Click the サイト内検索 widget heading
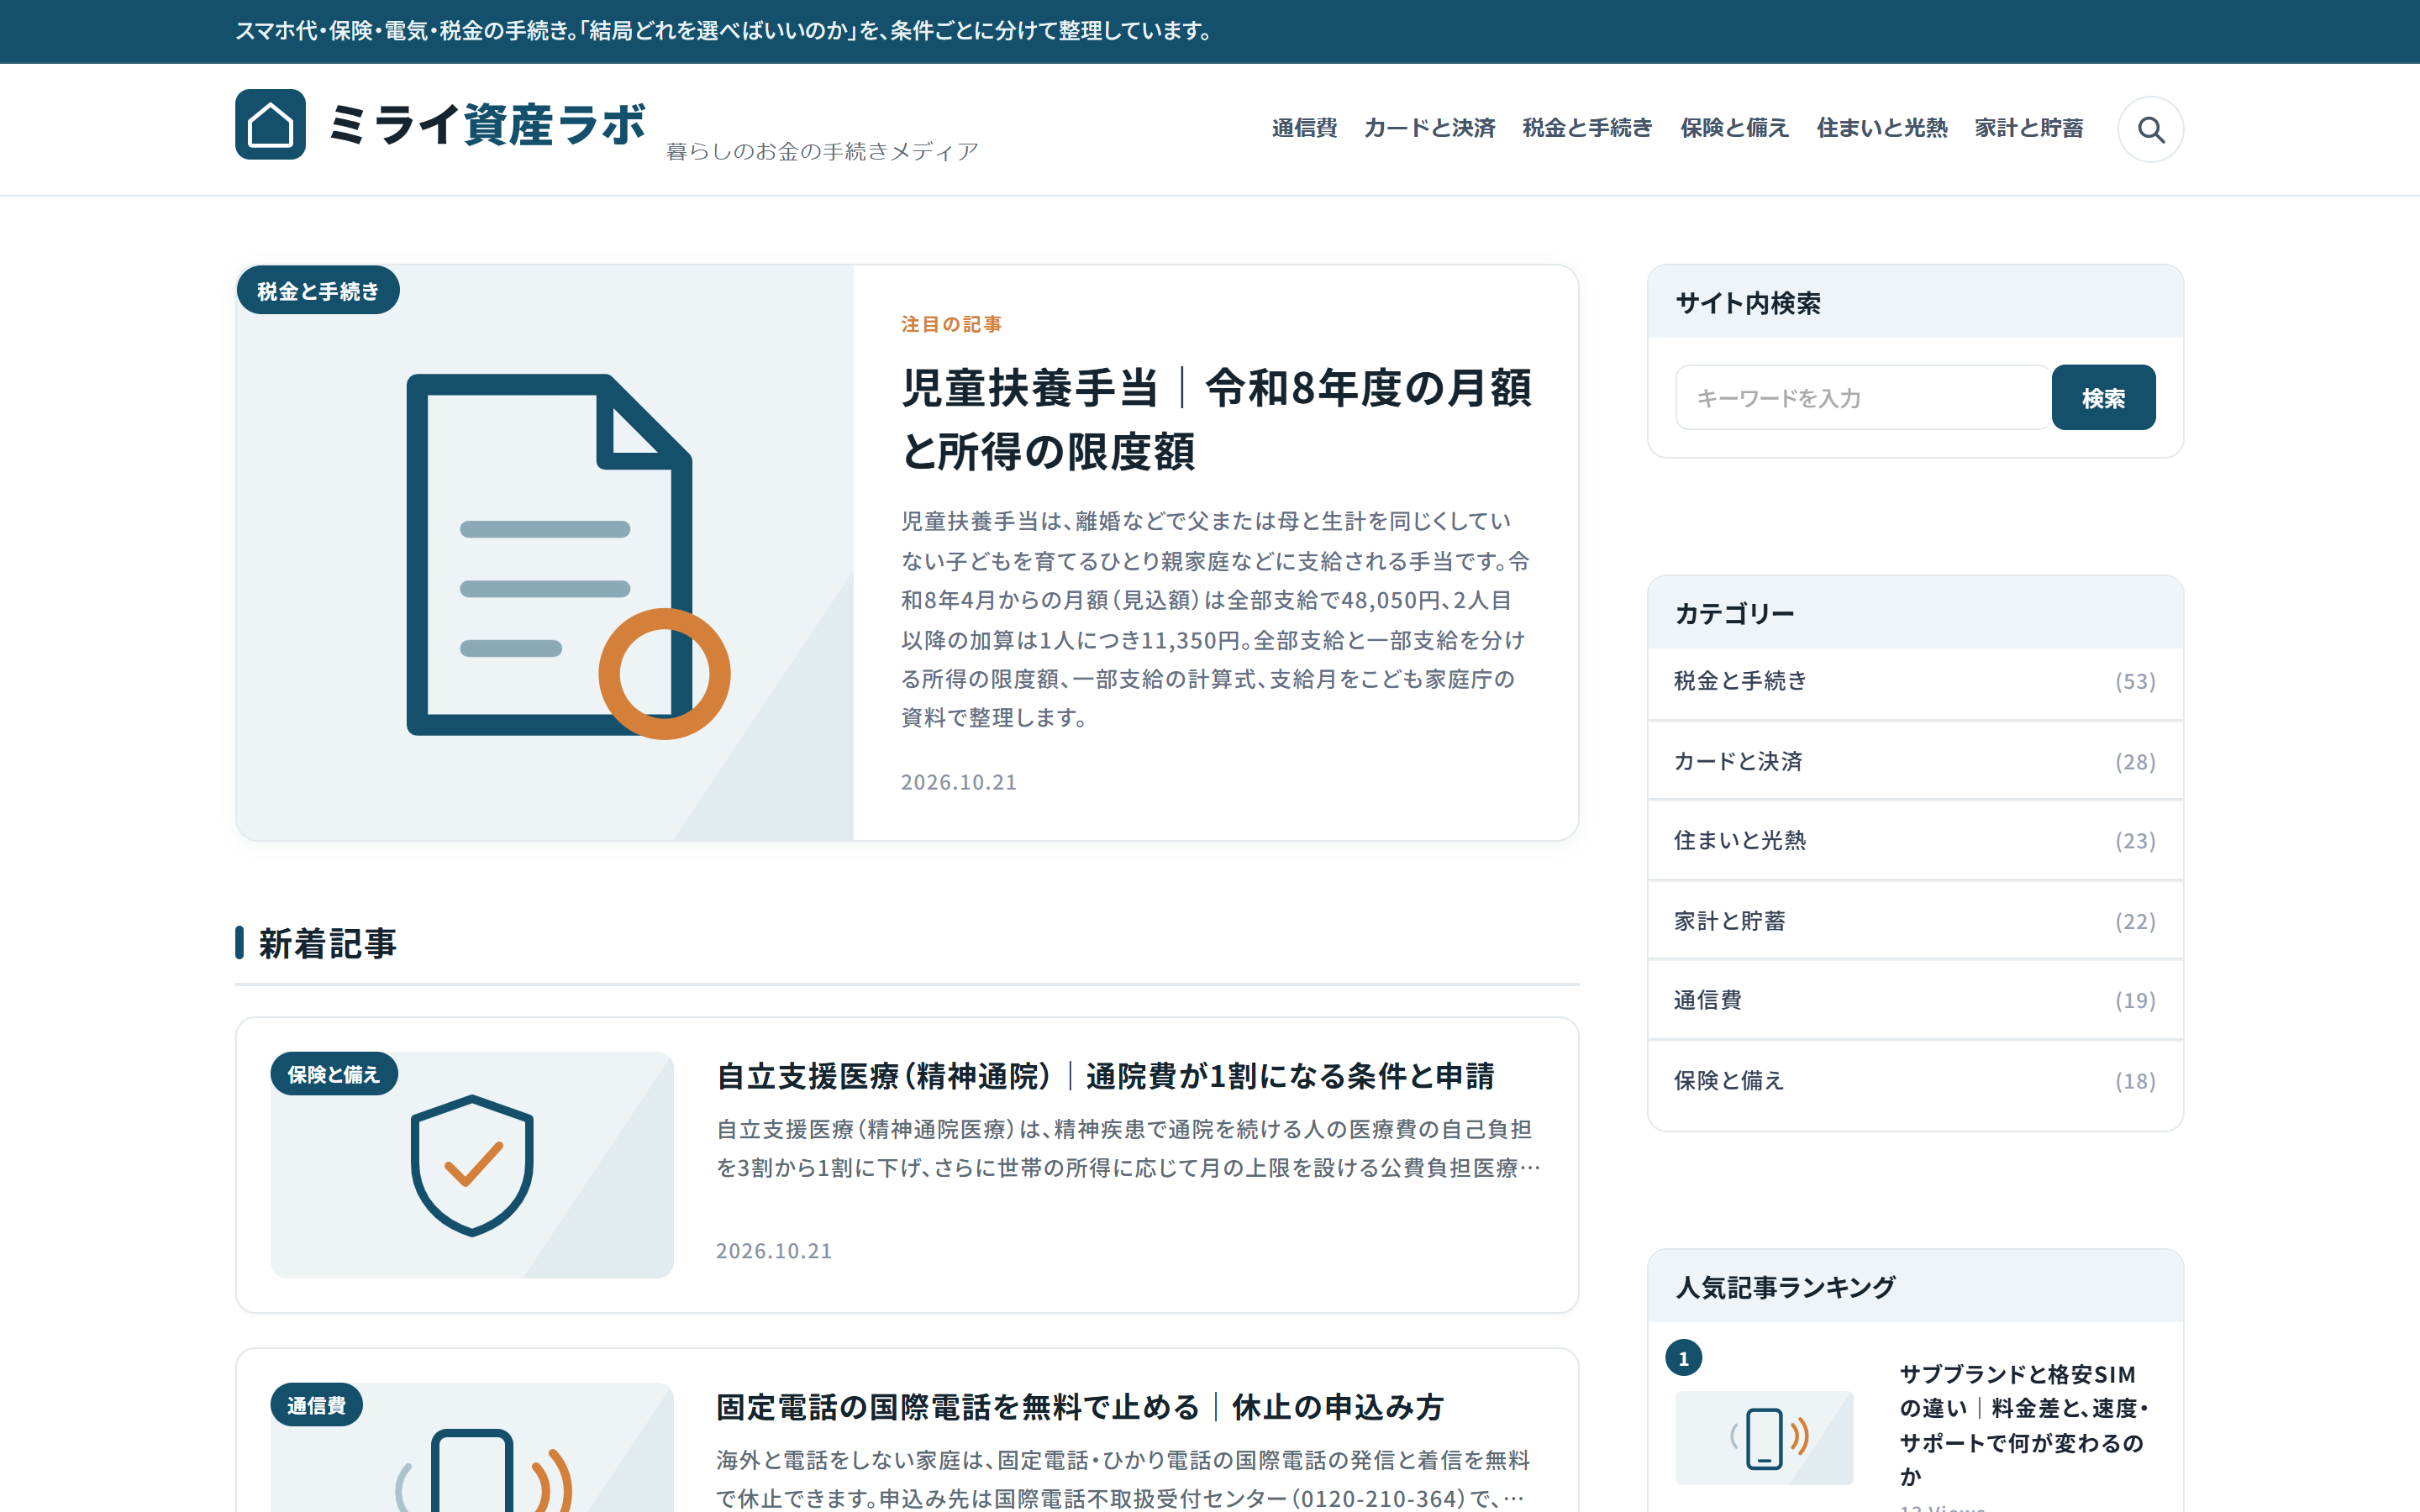Image resolution: width=2420 pixels, height=1512 pixels. [x=1748, y=302]
